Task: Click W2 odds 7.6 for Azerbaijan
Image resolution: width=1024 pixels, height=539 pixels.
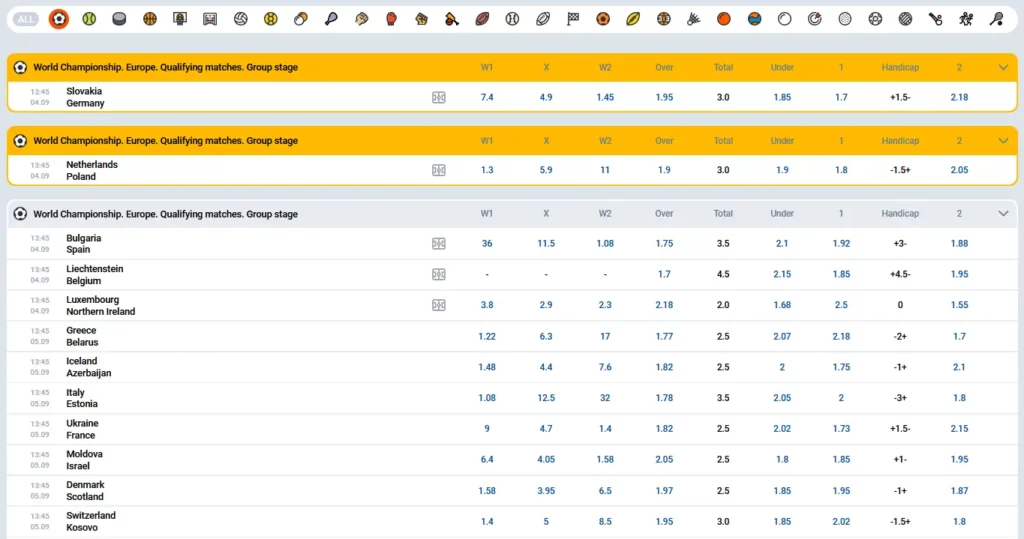Action: 605,367
